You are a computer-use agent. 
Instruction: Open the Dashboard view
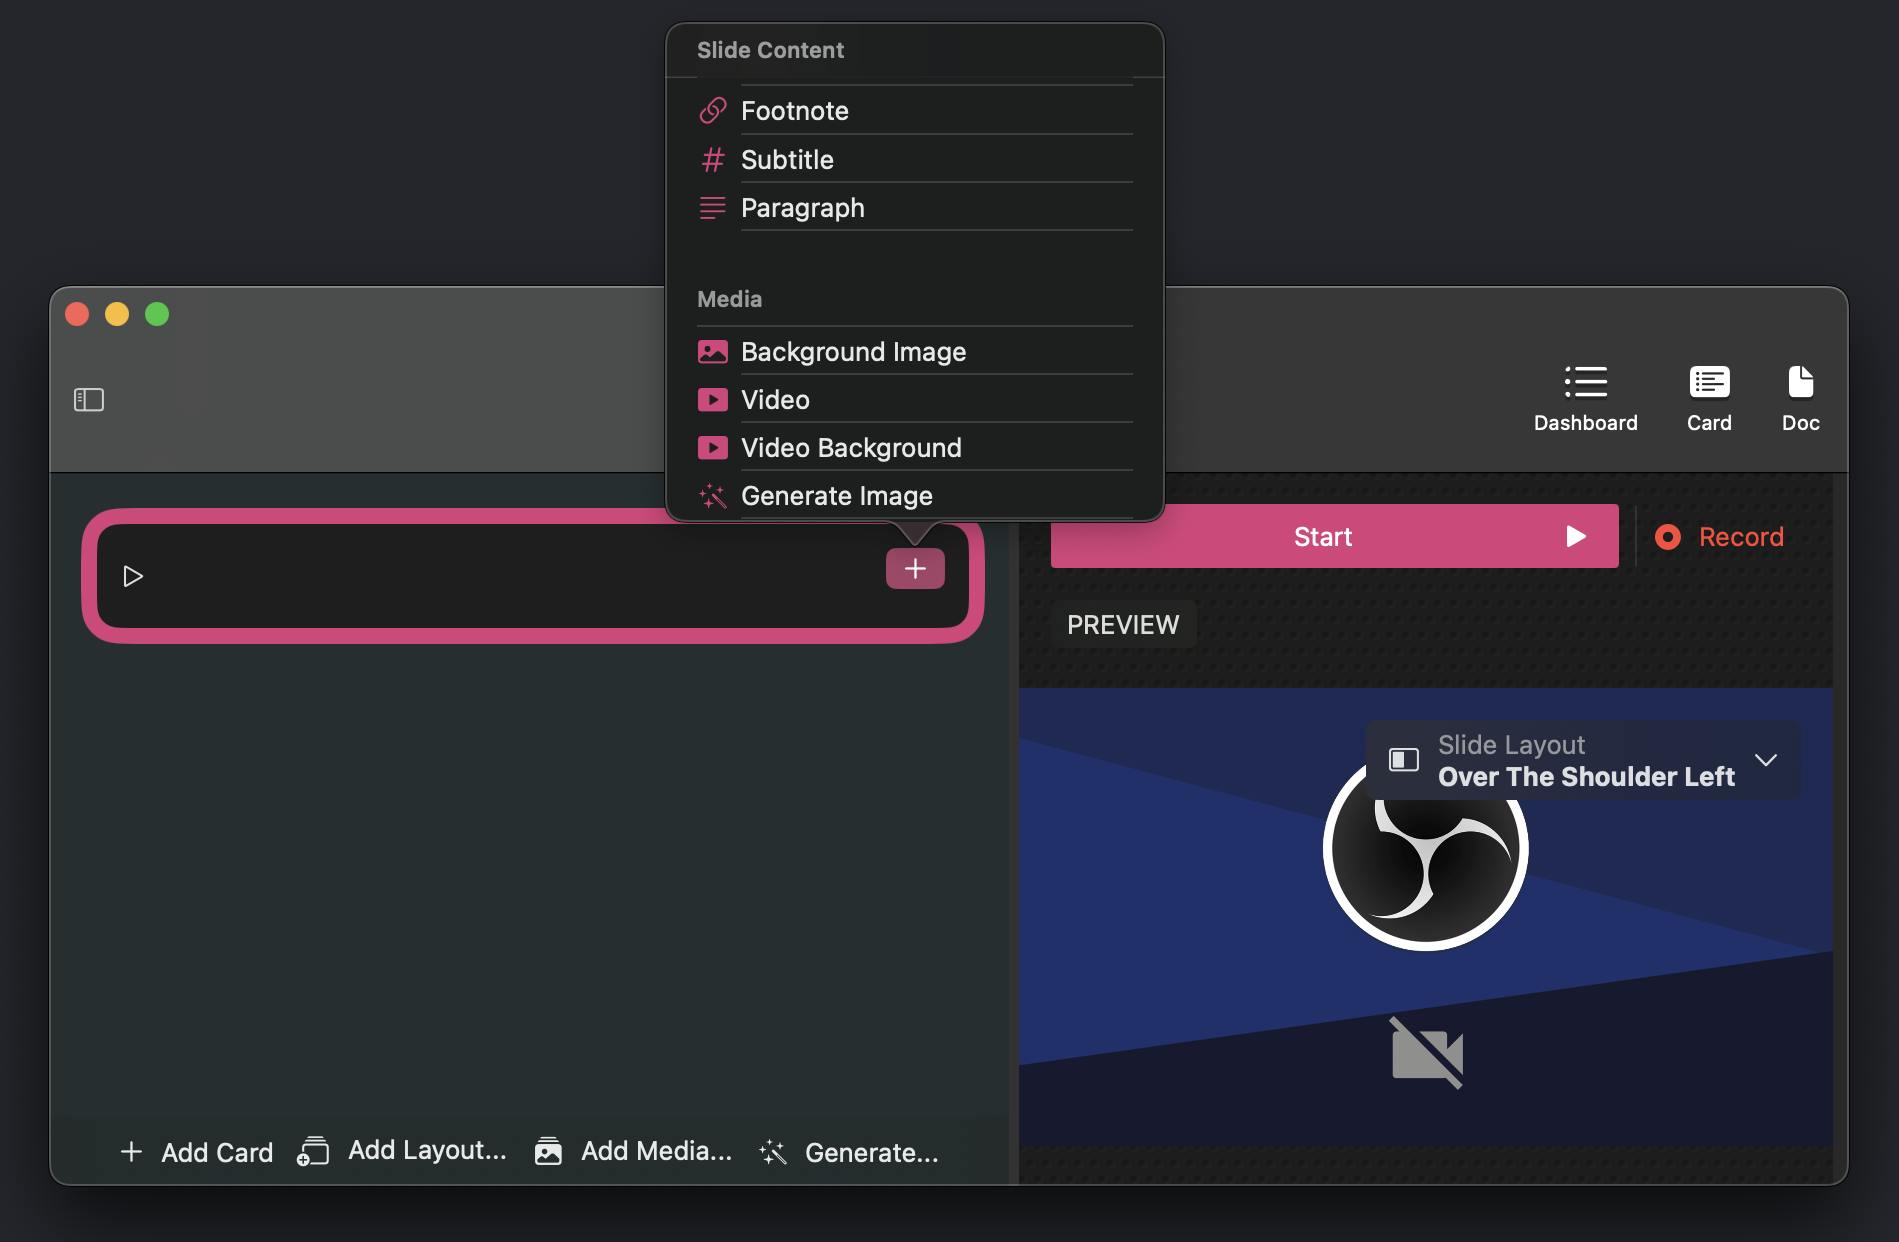(1585, 398)
